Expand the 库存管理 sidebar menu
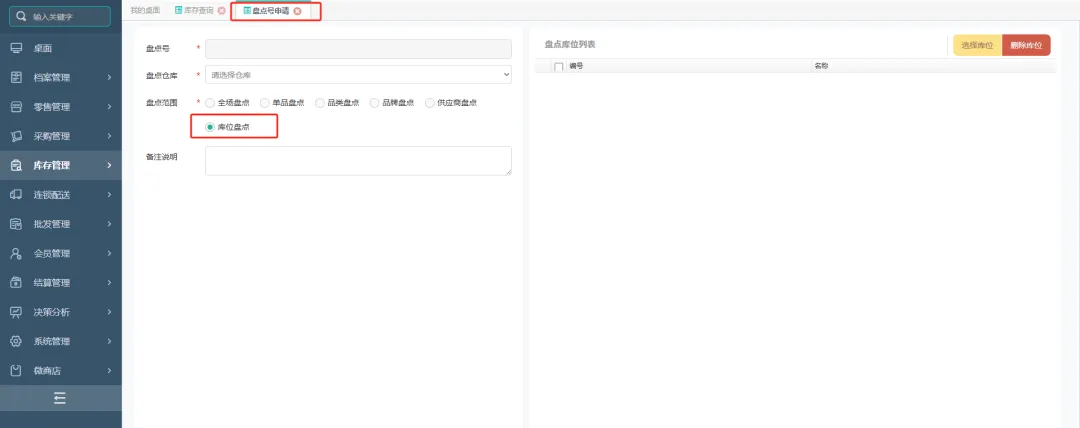Viewport: 1080px width, 428px height. coord(60,165)
